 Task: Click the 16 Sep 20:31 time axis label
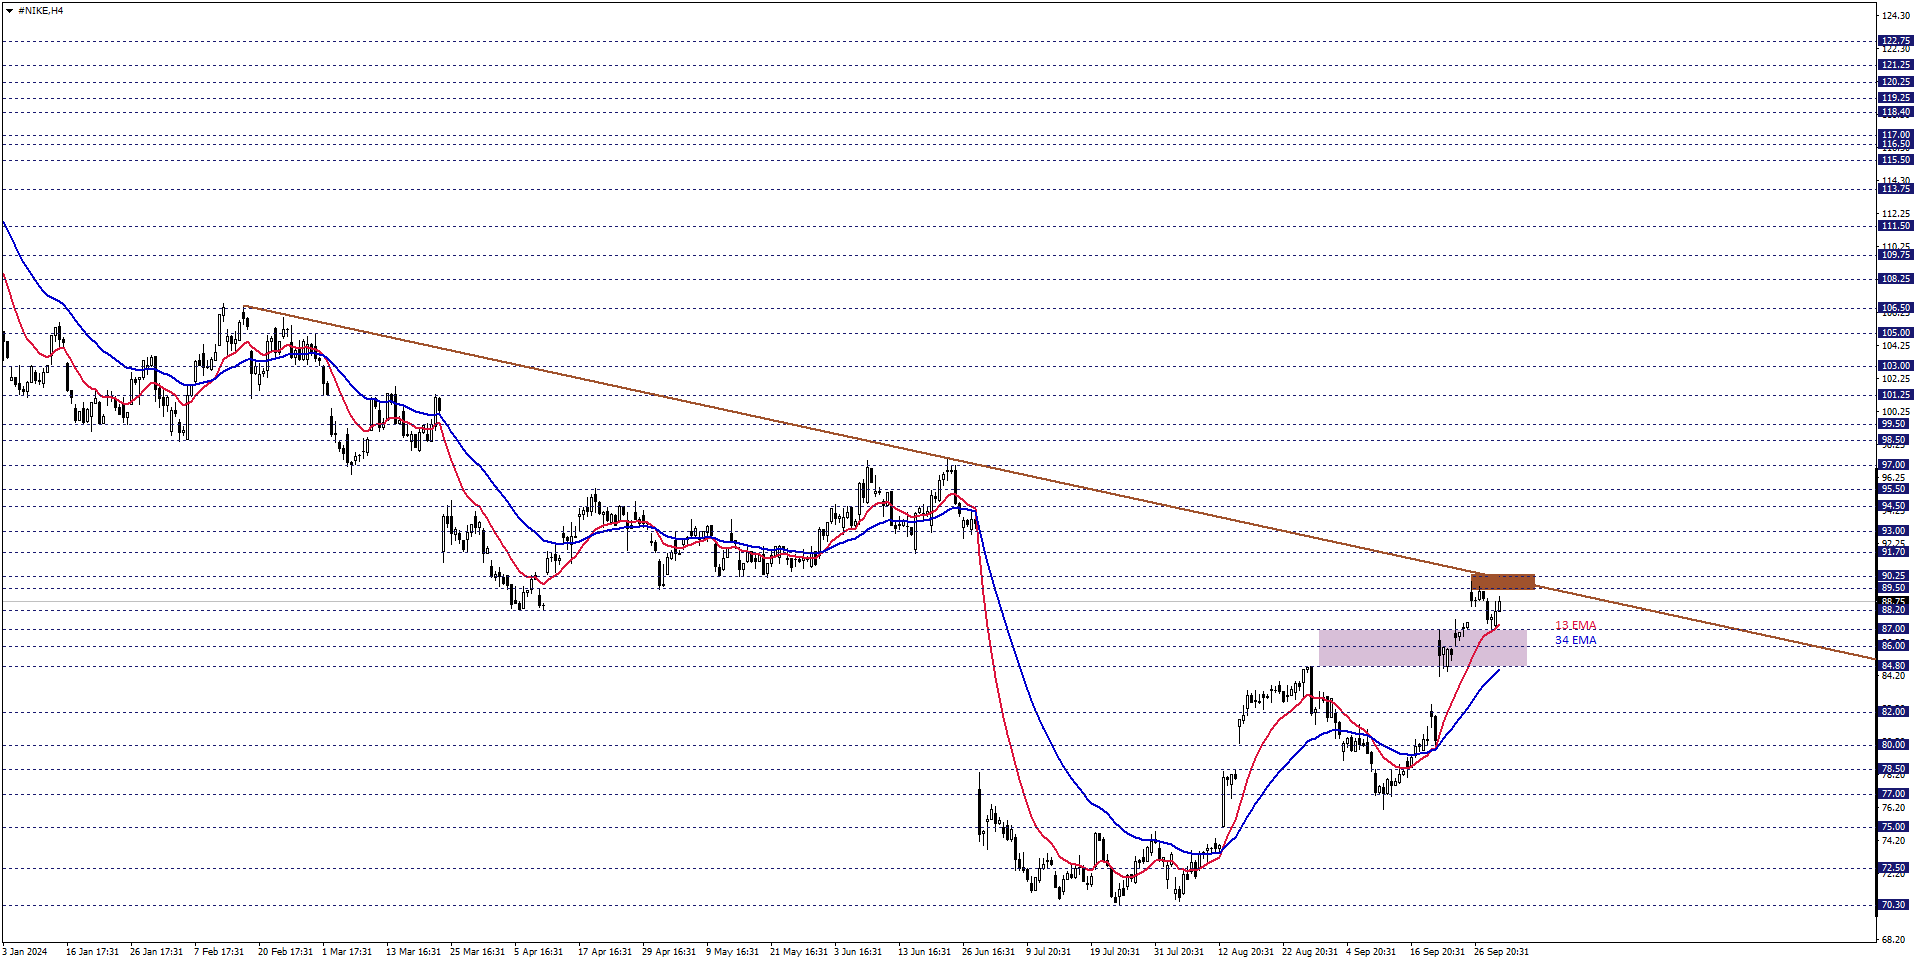1437,952
